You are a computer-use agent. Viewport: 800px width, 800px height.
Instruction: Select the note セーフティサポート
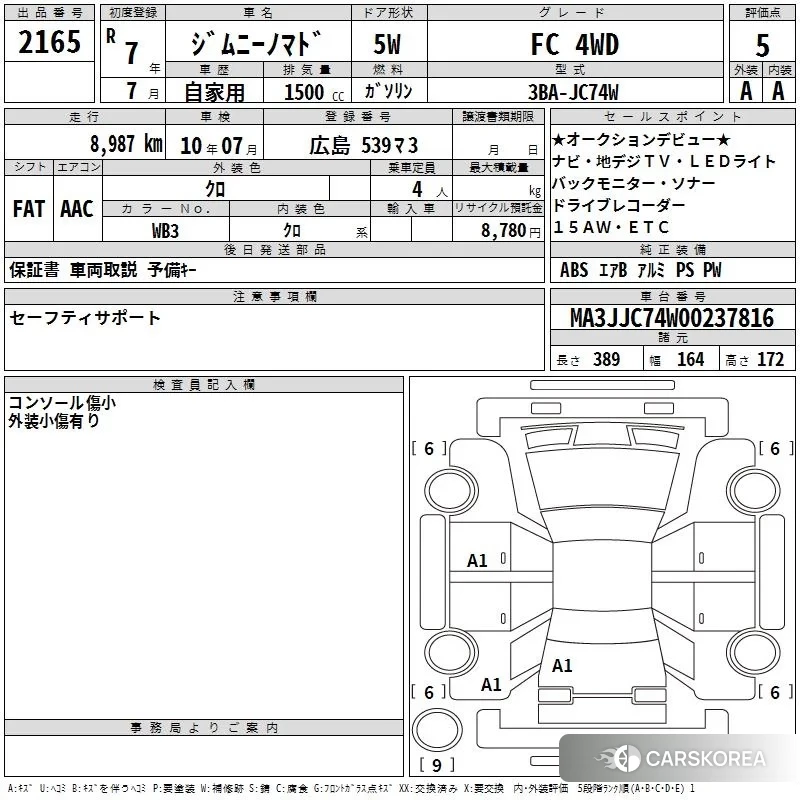click(x=85, y=318)
